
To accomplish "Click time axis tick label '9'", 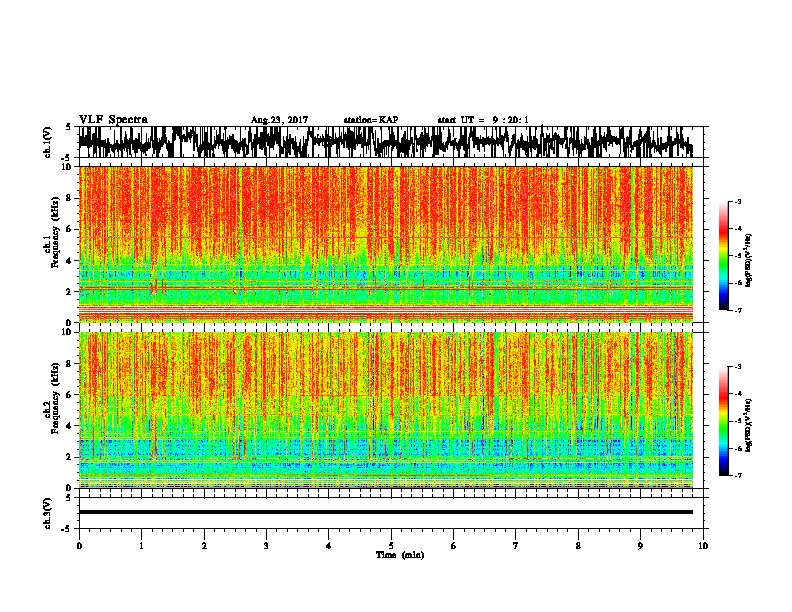I will 640,546.
